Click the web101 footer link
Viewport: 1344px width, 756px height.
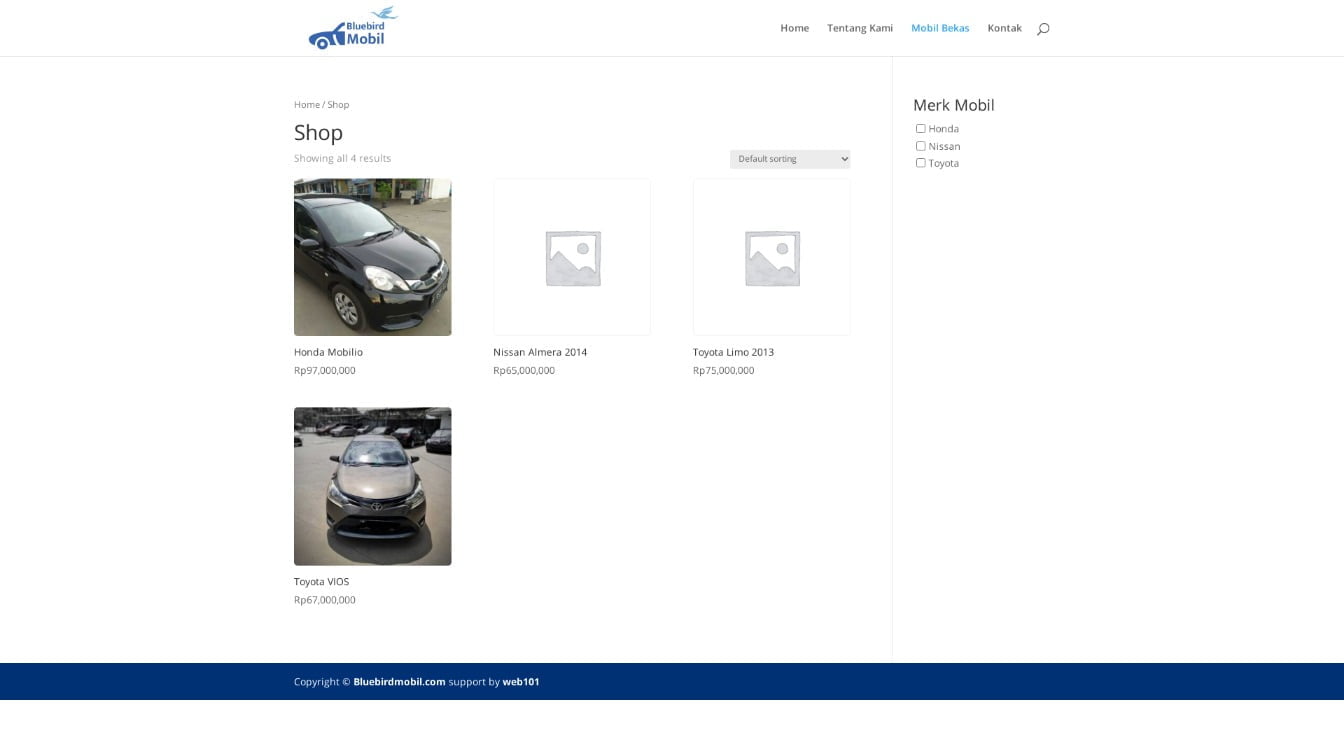click(x=521, y=682)
